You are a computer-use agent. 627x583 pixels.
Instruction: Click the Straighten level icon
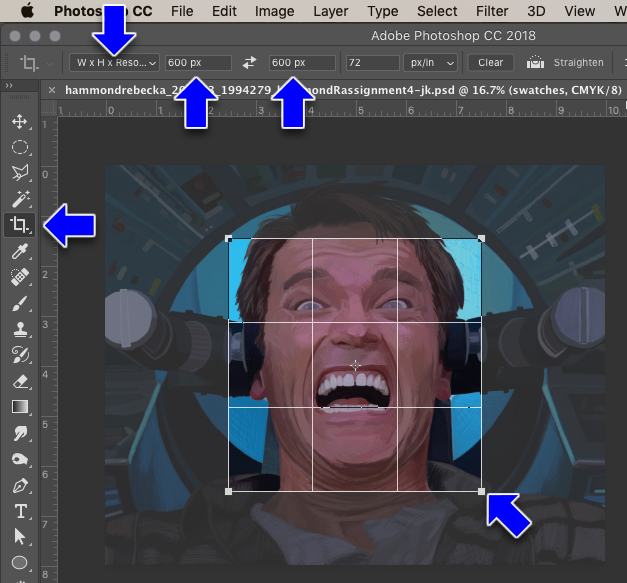pos(535,62)
